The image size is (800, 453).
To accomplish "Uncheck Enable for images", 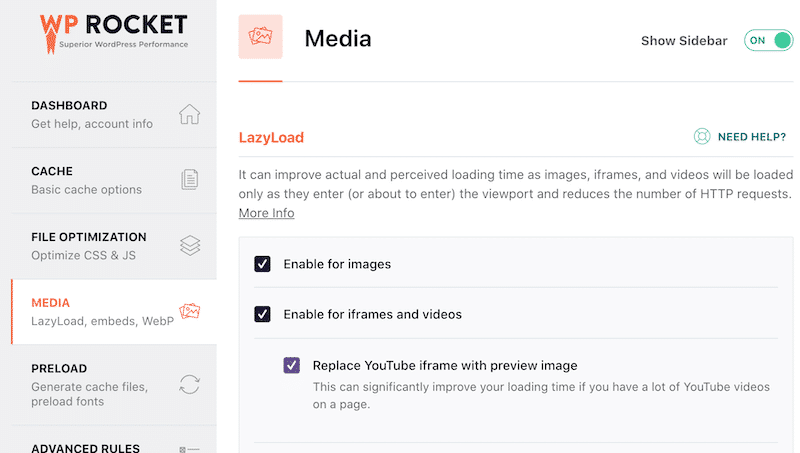I will click(x=262, y=264).
